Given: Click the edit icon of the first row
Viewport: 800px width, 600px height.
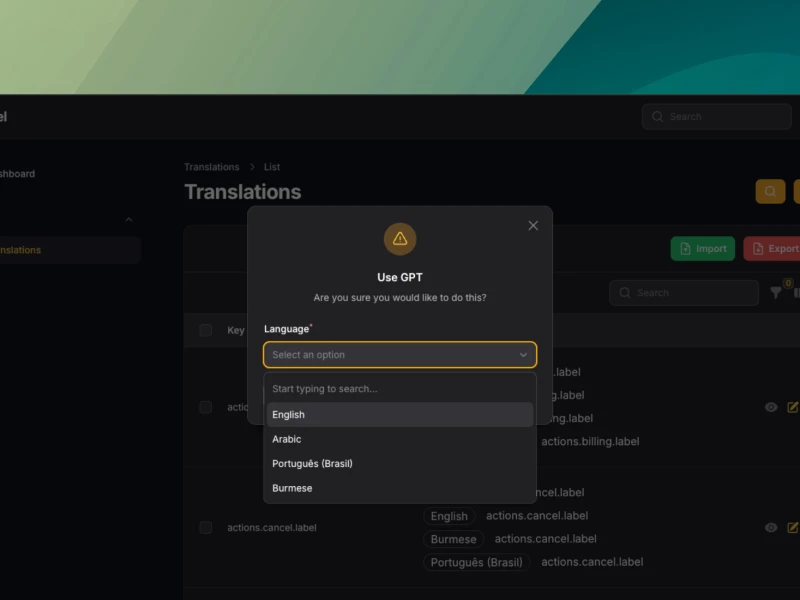Looking at the screenshot, I should [x=793, y=407].
